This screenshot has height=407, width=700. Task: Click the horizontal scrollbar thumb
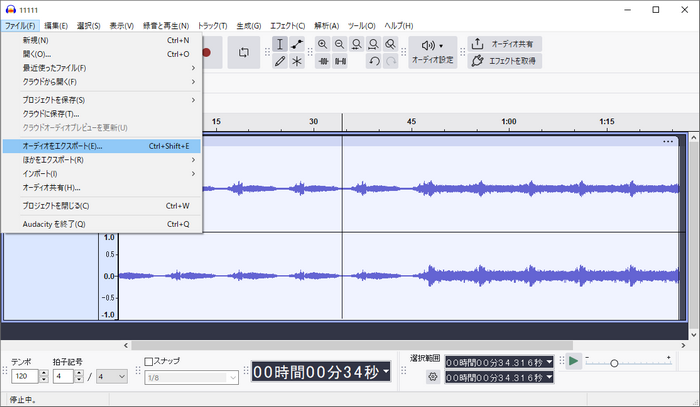(352, 345)
